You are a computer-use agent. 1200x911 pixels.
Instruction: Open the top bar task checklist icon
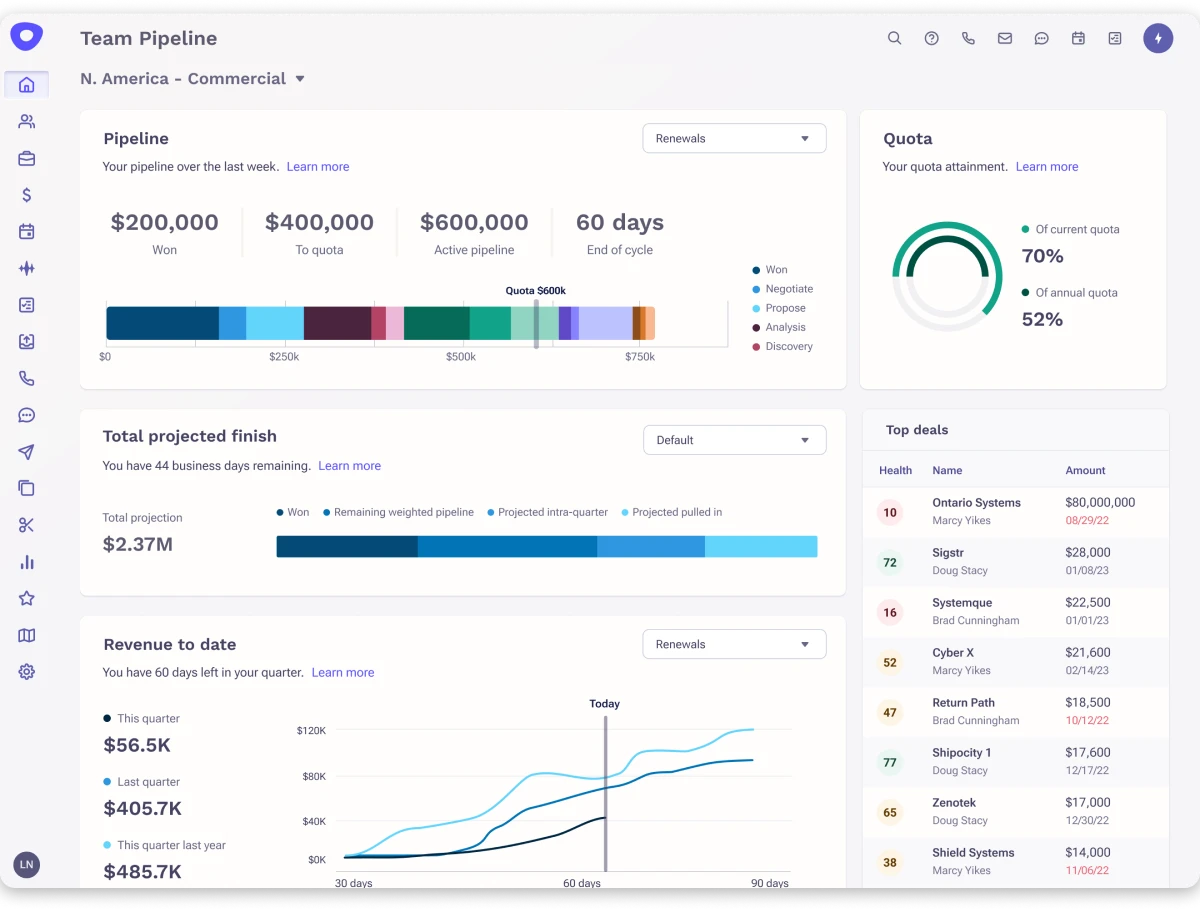pos(1115,38)
